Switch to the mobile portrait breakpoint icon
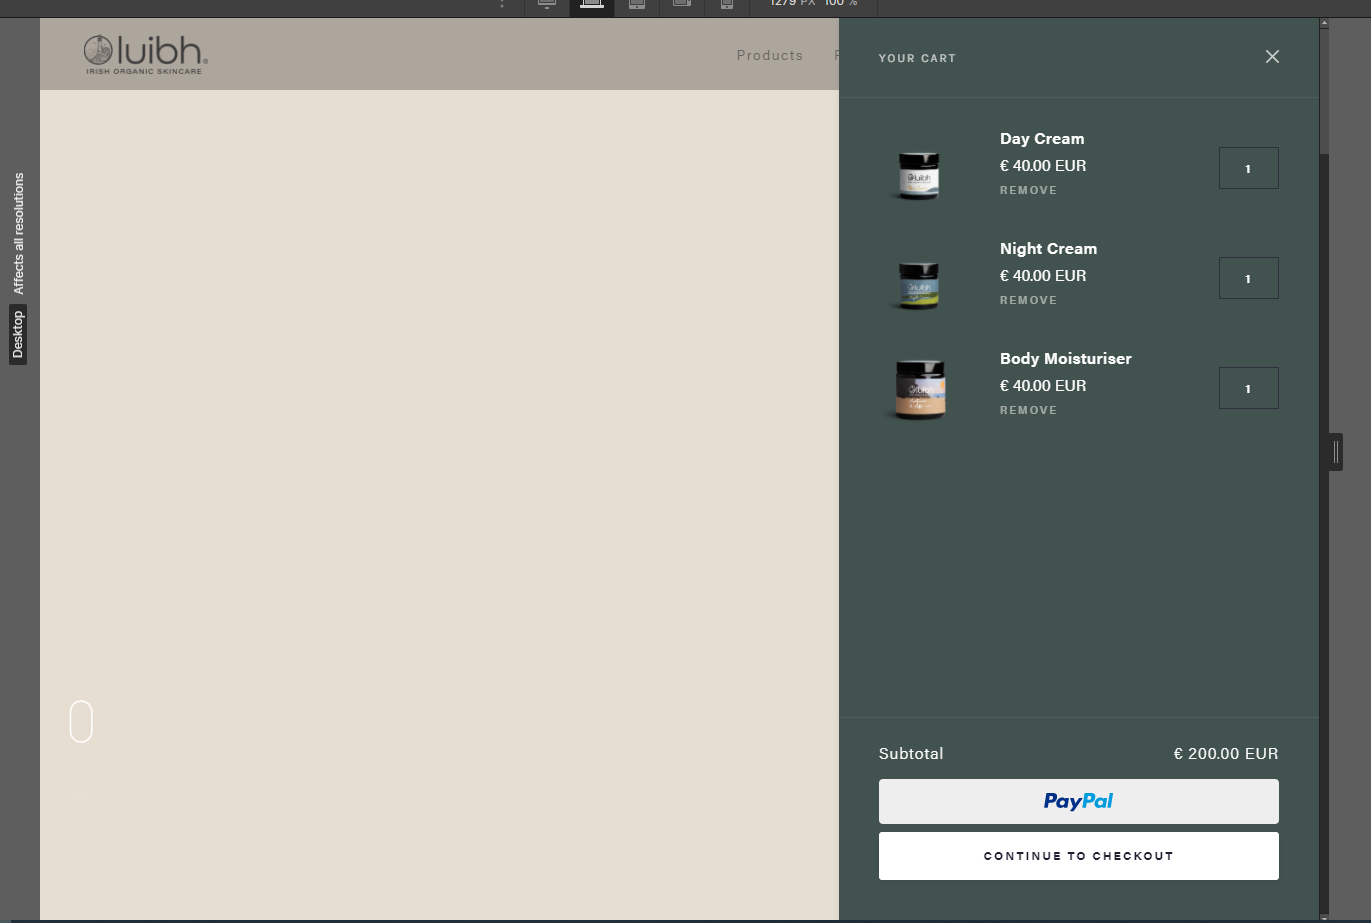The height and width of the screenshot is (923, 1371). pyautogui.click(x=727, y=5)
